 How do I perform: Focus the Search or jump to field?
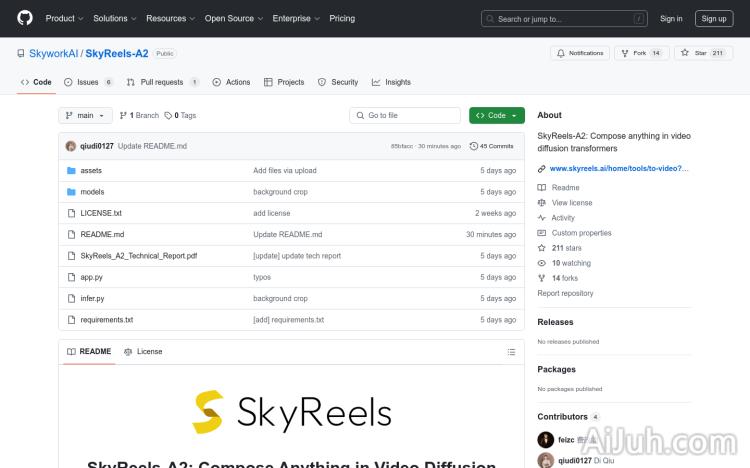click(564, 19)
